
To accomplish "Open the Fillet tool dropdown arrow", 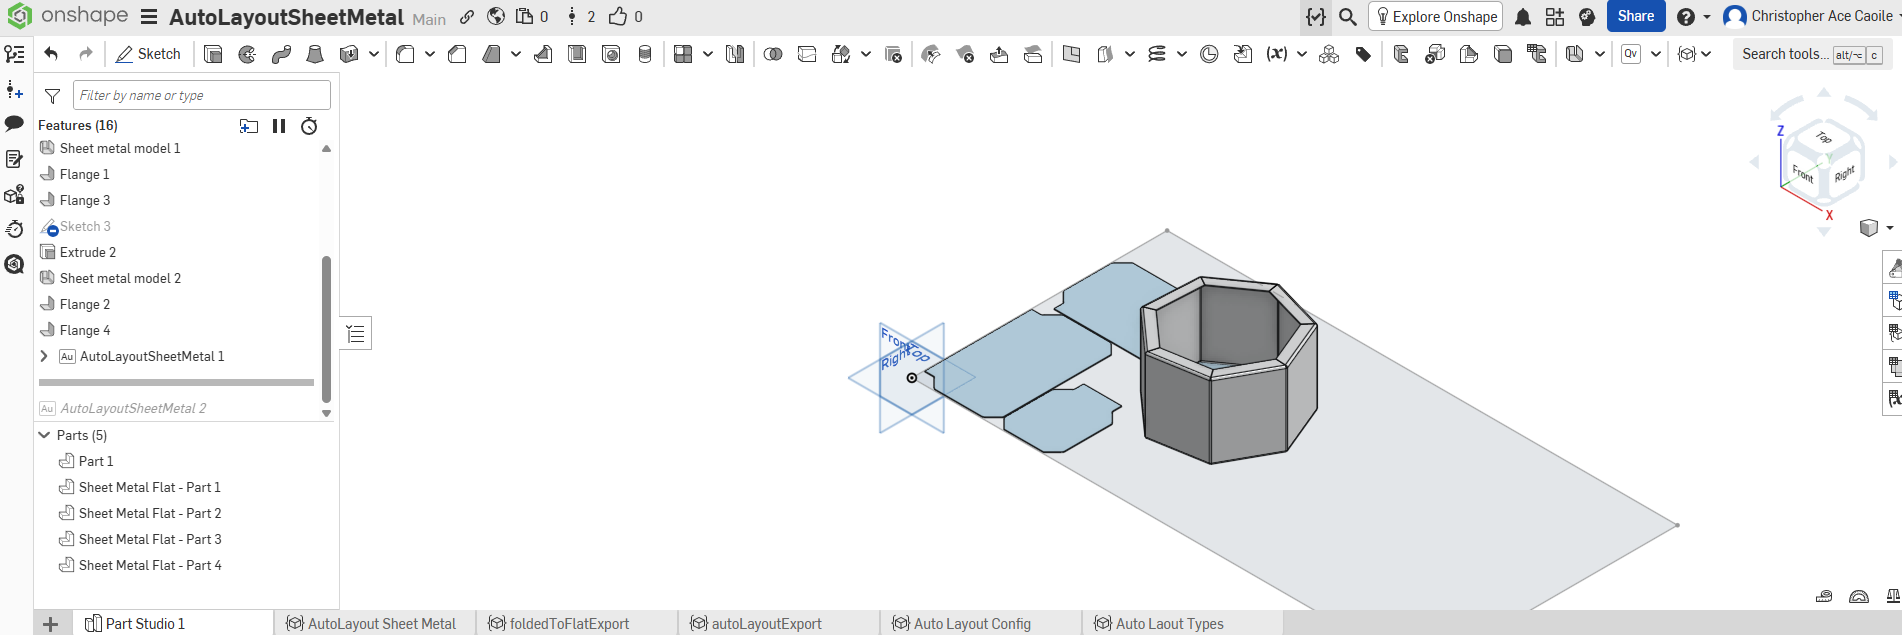I will [x=430, y=54].
